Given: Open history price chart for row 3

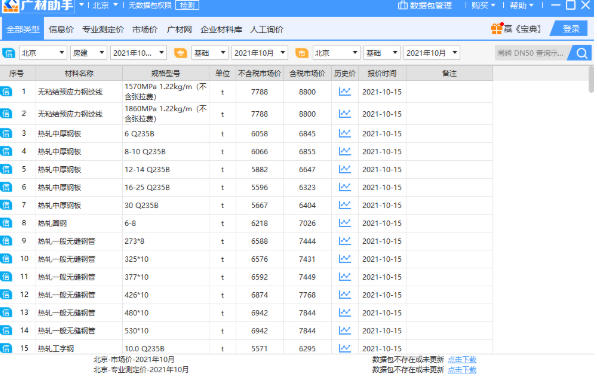Looking at the screenshot, I should tap(345, 133).
